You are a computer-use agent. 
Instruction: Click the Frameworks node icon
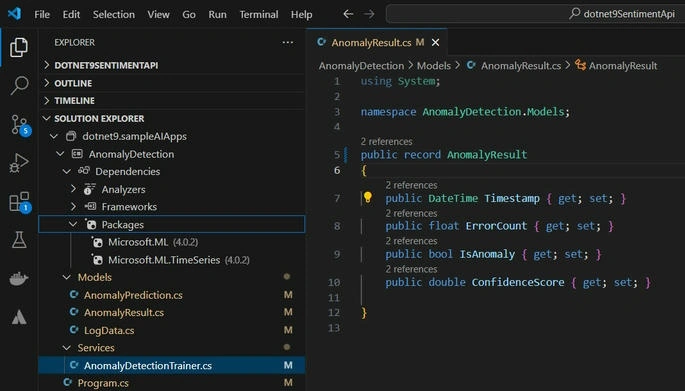point(90,206)
